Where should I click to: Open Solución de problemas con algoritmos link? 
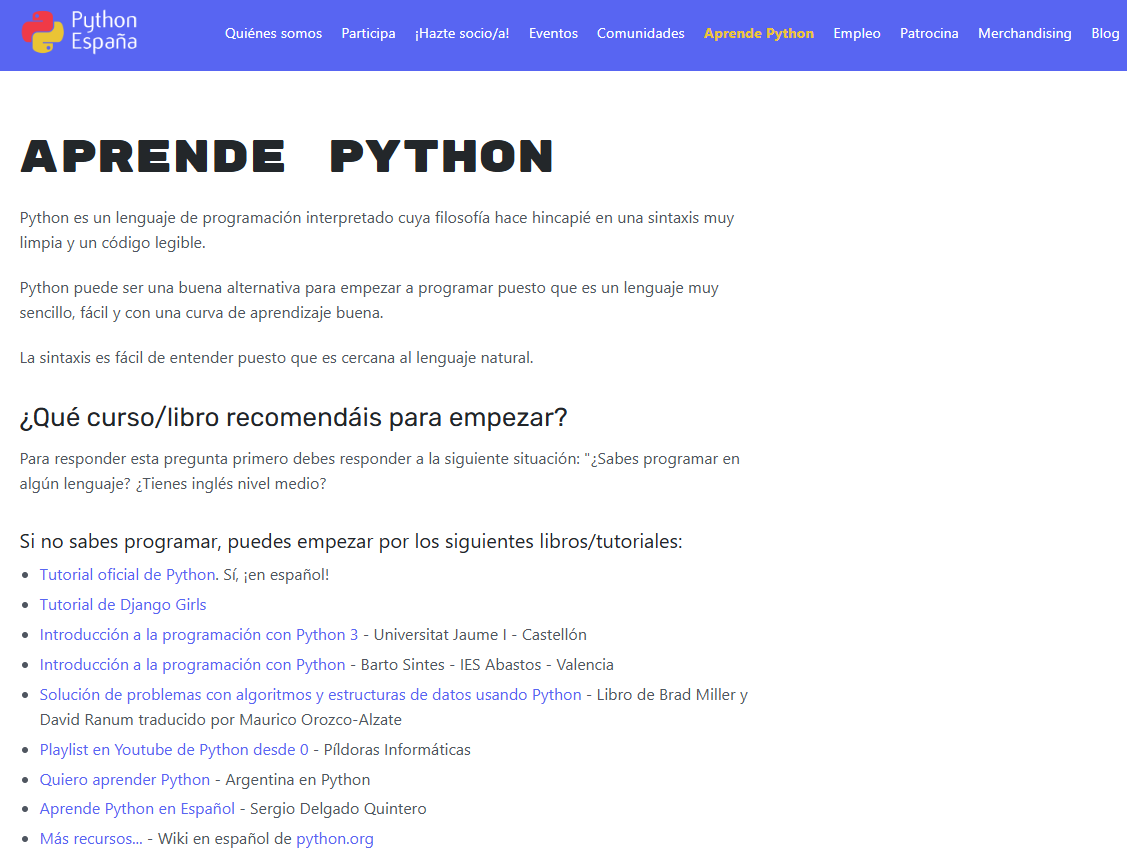(x=310, y=695)
